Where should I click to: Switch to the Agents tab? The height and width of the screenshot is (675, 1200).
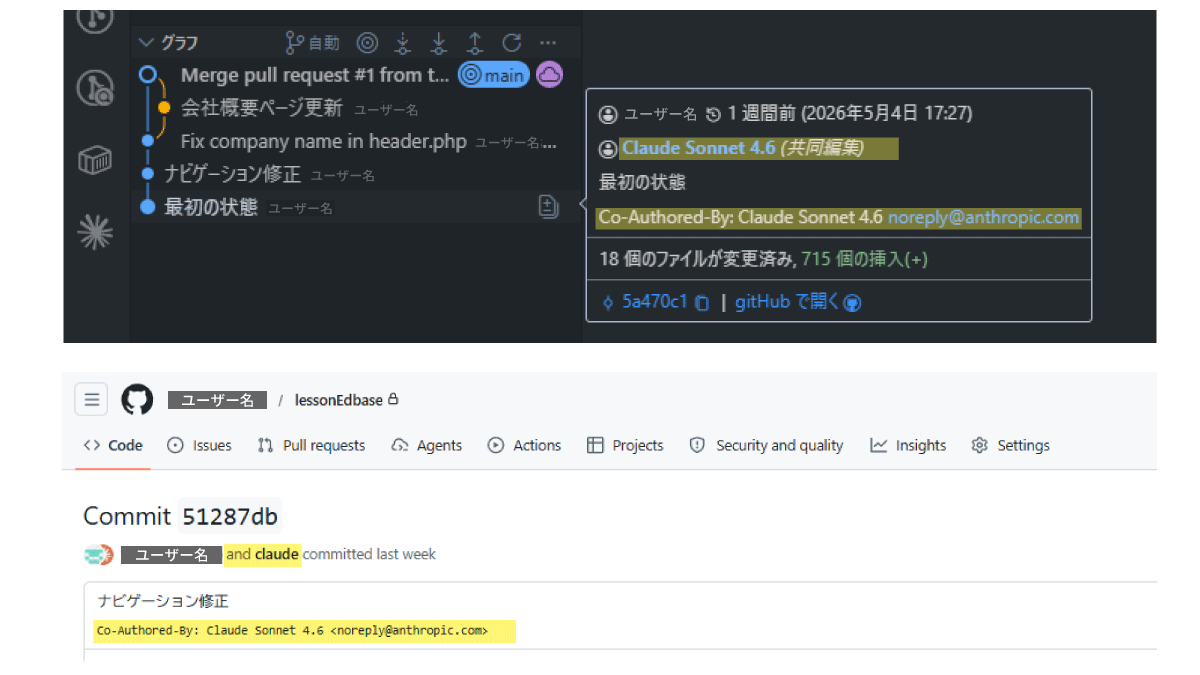427,446
